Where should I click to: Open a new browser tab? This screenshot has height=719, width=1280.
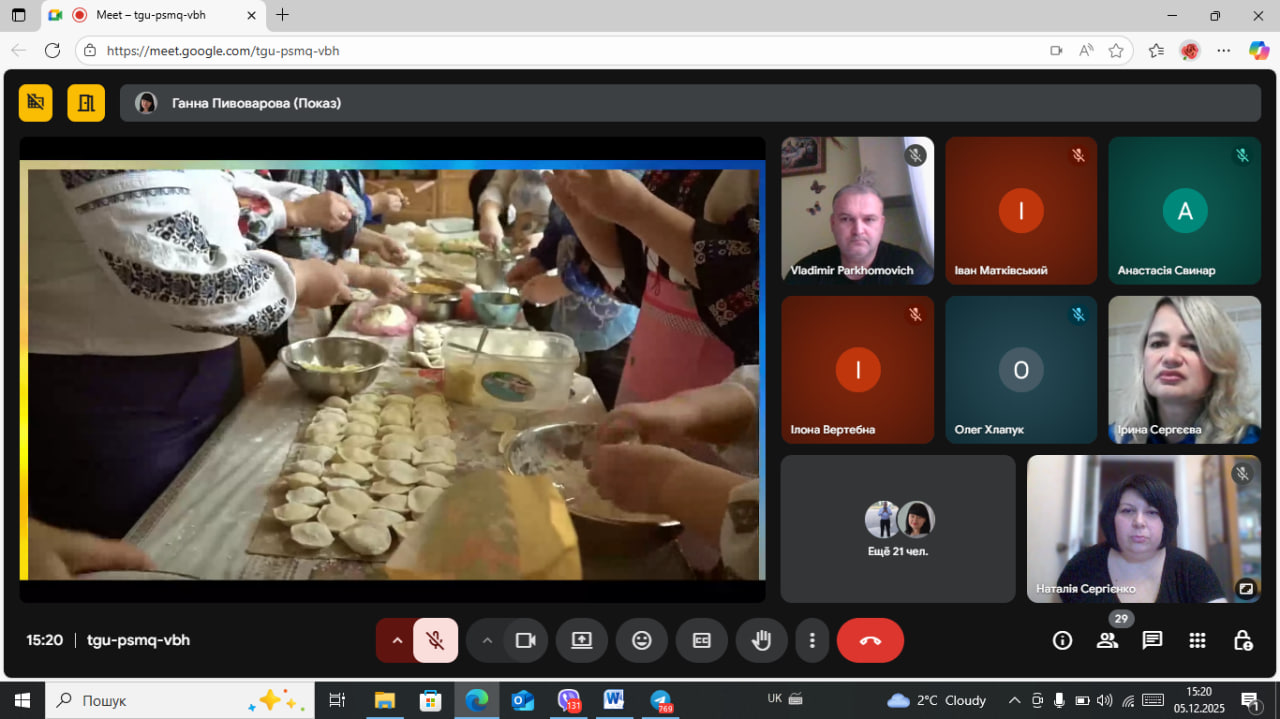click(x=283, y=15)
